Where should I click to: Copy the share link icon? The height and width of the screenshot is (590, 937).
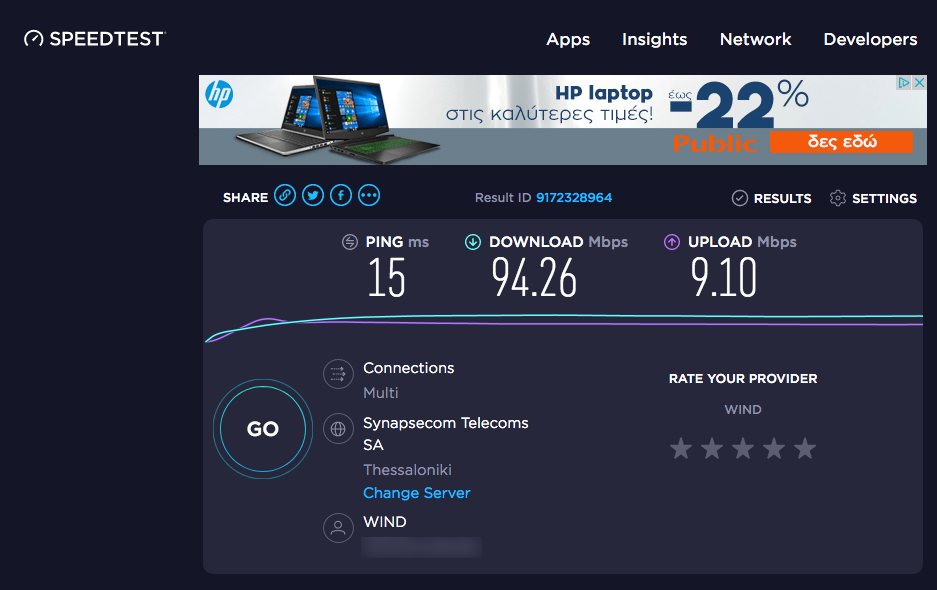tap(285, 196)
